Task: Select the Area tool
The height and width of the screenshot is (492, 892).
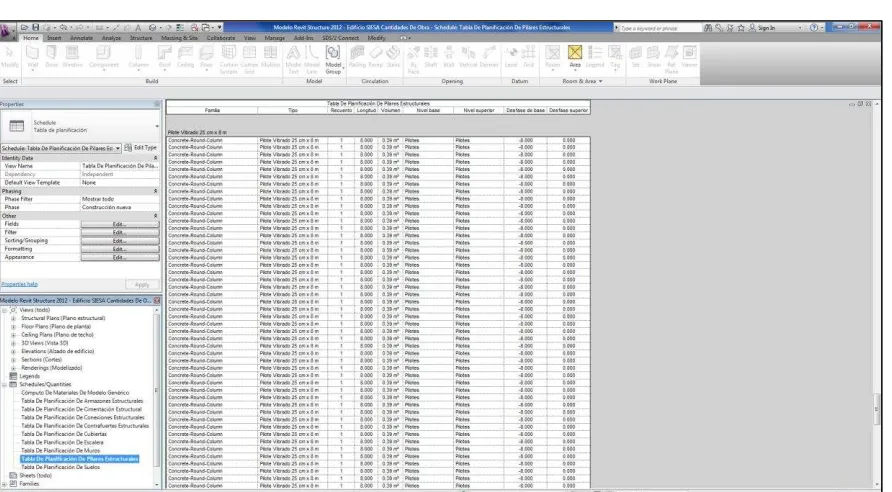Action: click(575, 57)
